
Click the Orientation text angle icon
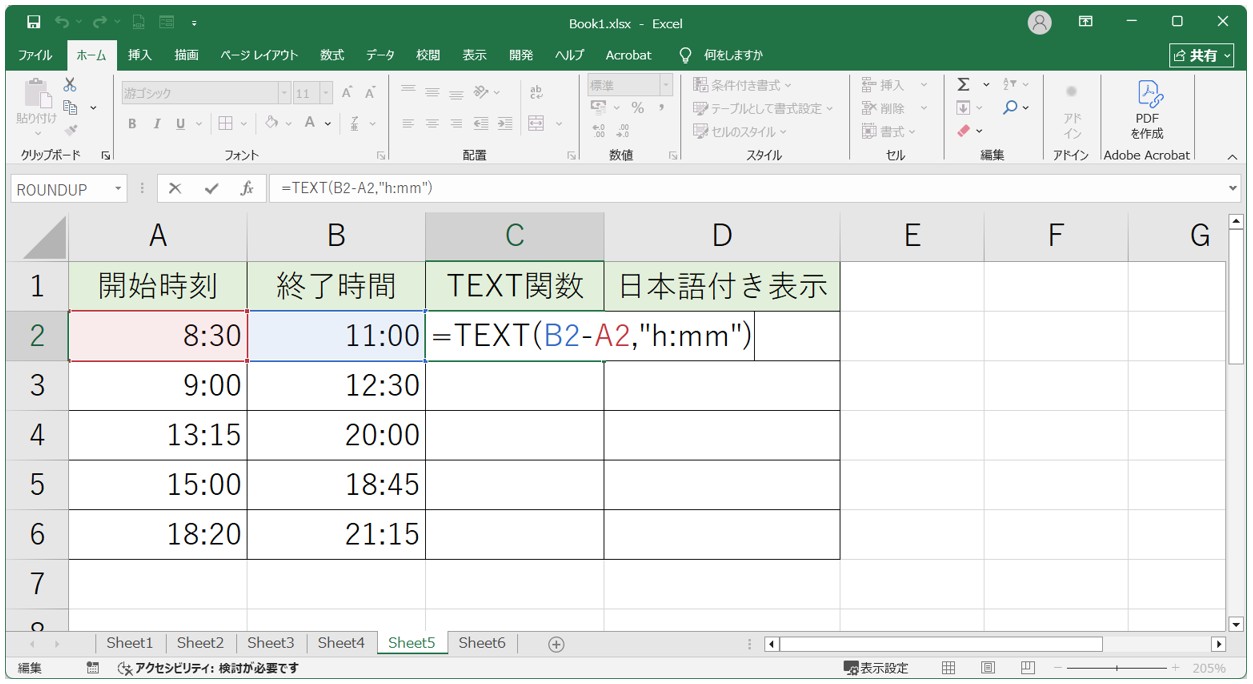482,92
